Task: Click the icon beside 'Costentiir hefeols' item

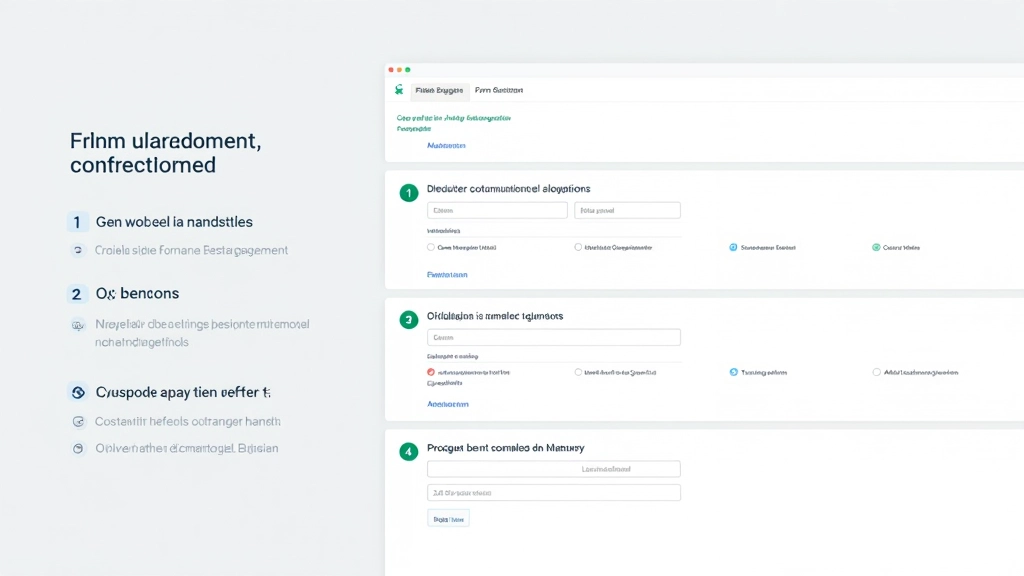Action: 78,422
